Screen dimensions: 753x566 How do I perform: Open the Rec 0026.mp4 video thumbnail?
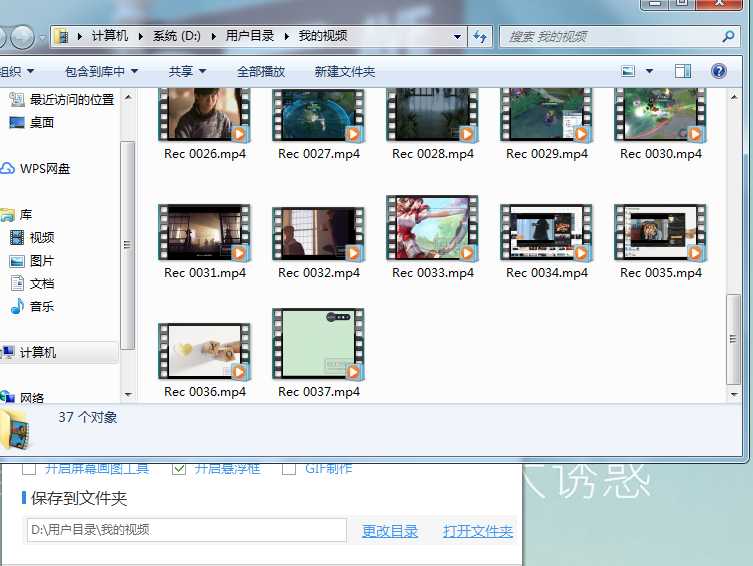(205, 115)
